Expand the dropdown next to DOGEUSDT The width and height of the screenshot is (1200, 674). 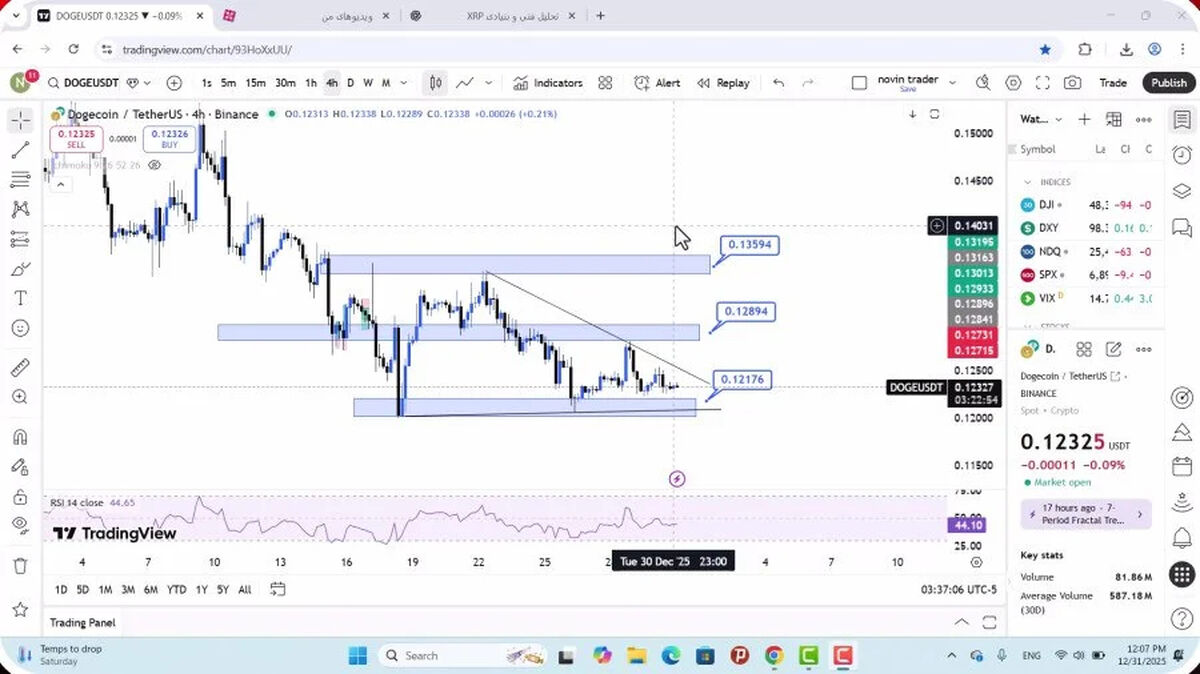pyautogui.click(x=147, y=83)
